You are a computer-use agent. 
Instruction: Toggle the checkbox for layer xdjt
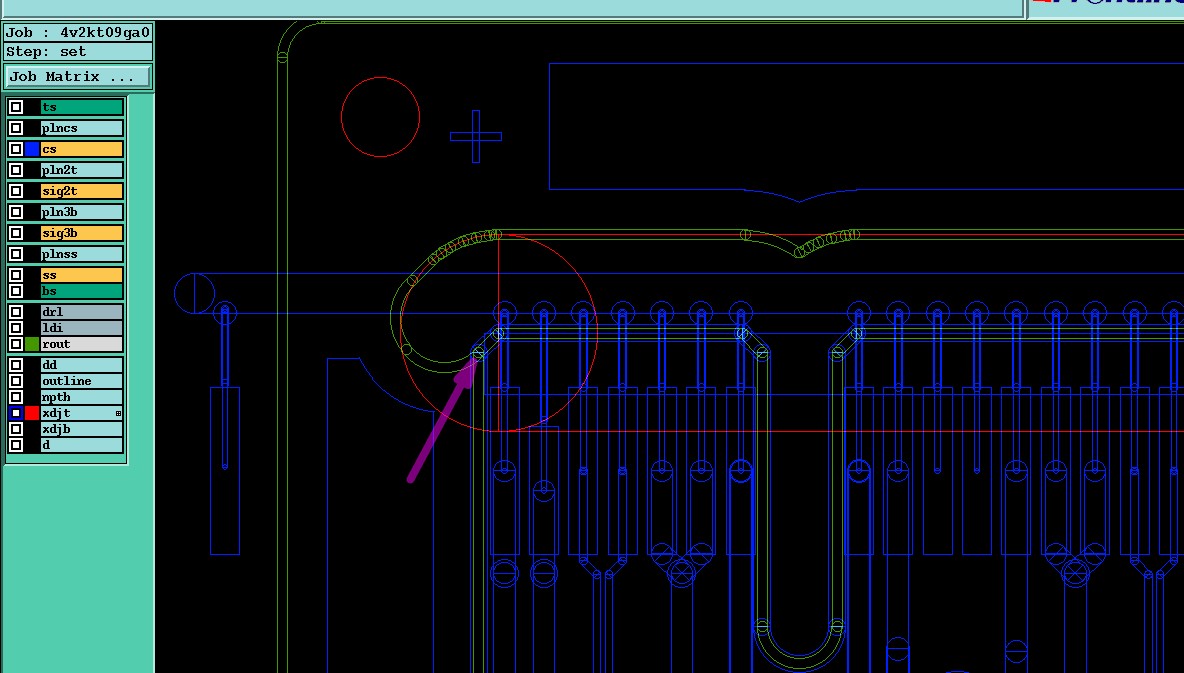(16, 413)
